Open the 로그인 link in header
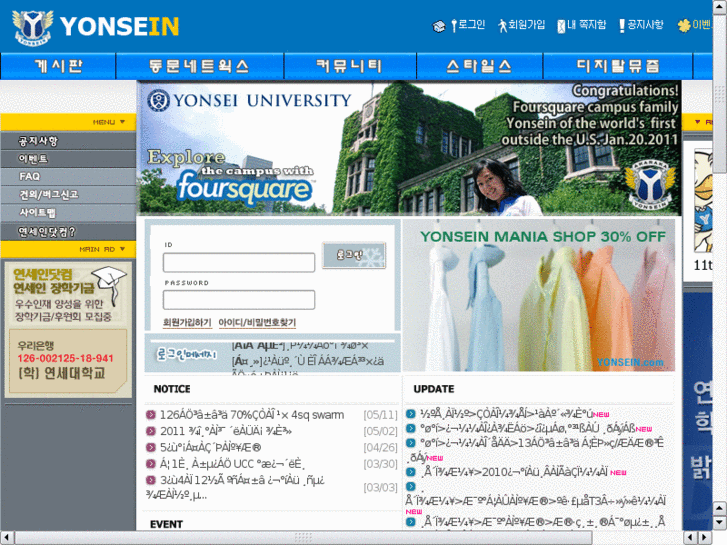This screenshot has width=727, height=545. (x=472, y=25)
